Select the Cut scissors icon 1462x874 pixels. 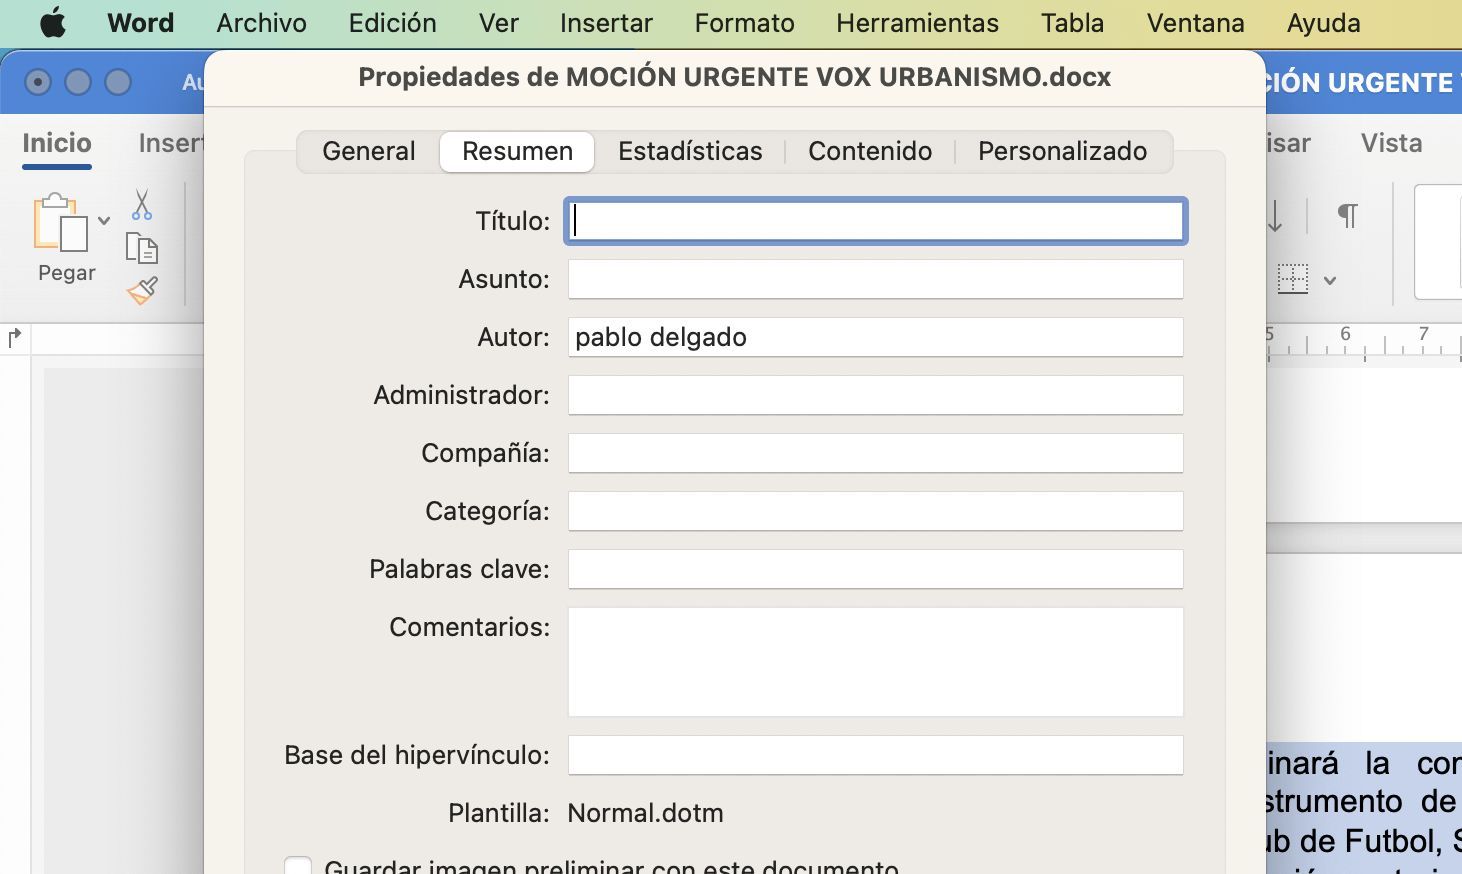pyautogui.click(x=142, y=205)
